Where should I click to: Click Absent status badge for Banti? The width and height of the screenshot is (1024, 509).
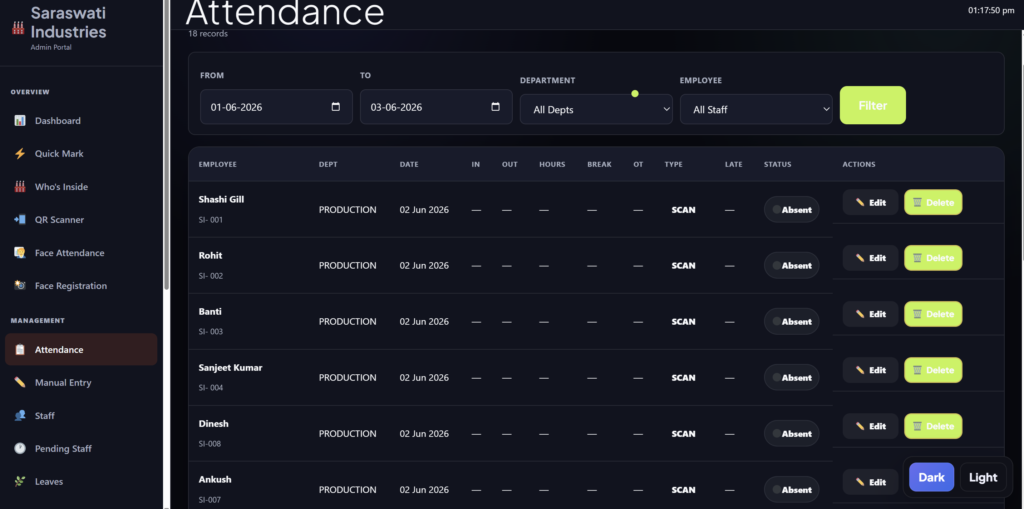pyautogui.click(x=792, y=321)
